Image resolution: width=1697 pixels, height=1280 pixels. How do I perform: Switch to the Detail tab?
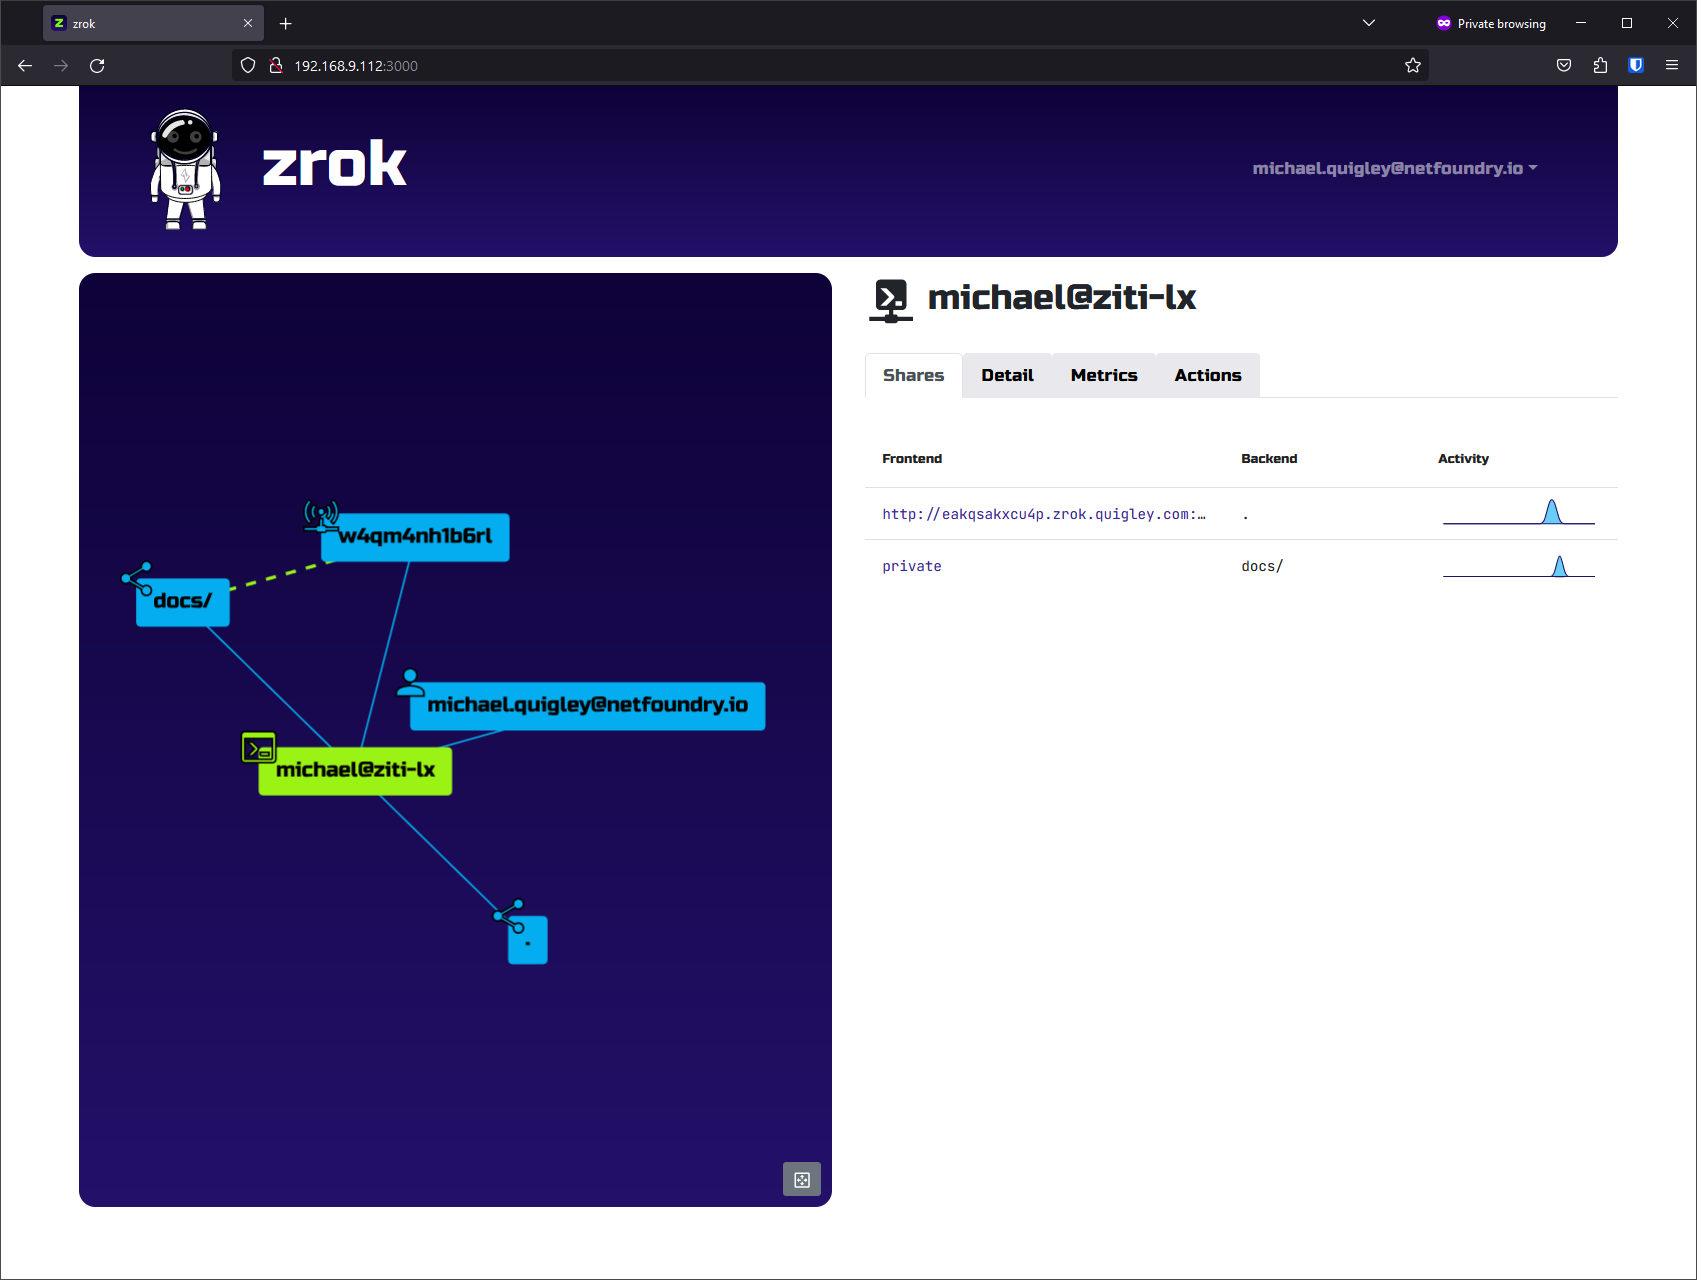pyautogui.click(x=1007, y=375)
